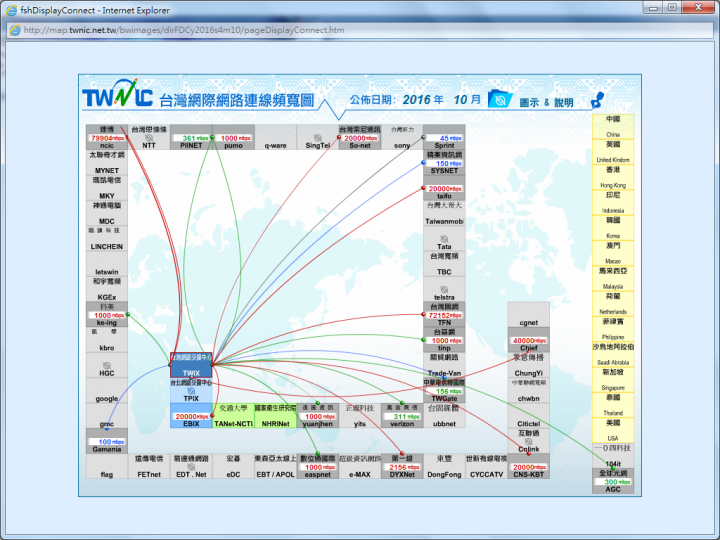This screenshot has height=540, width=720.
Task: Select the CNS-KBT provider cell
Action: (x=529, y=466)
